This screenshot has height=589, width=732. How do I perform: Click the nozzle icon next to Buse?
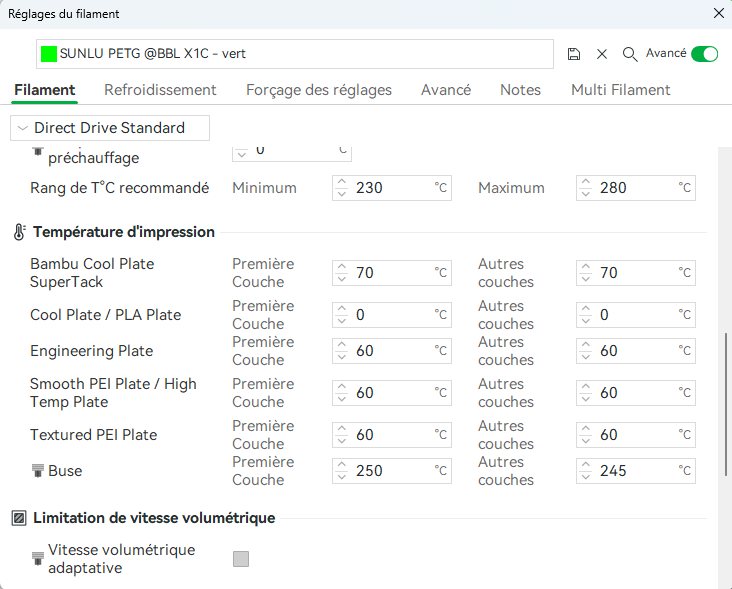[x=38, y=471]
